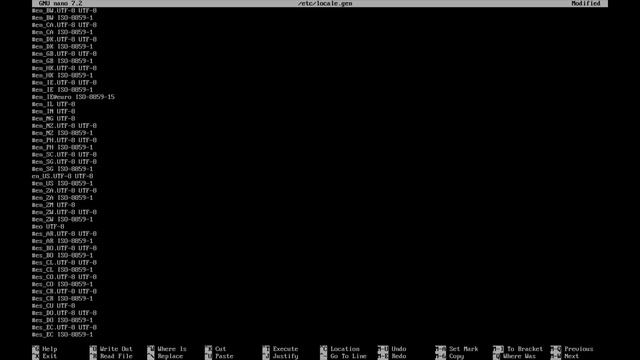Place cursor on #eo UTF-8 line
This screenshot has height=360, width=640.
tap(48, 227)
